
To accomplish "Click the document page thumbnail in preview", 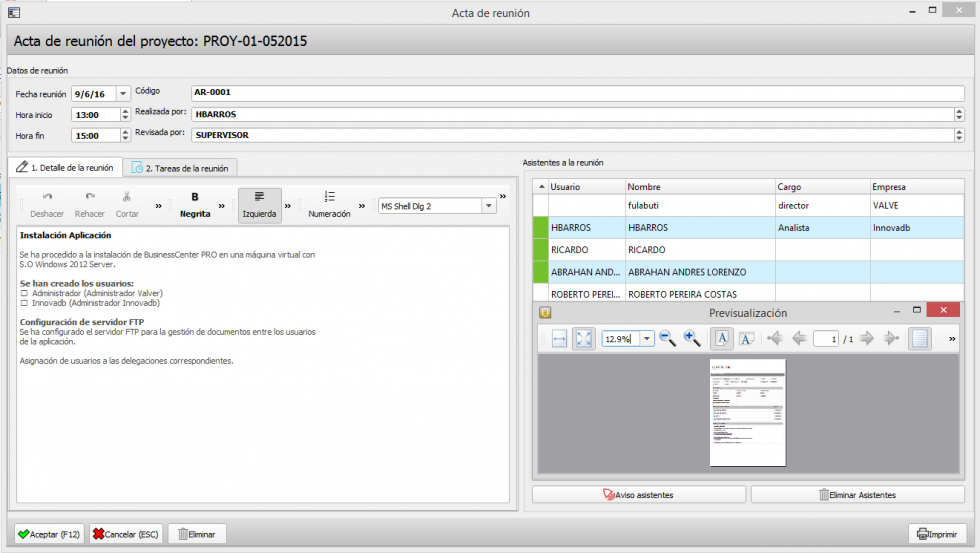I will 748,412.
